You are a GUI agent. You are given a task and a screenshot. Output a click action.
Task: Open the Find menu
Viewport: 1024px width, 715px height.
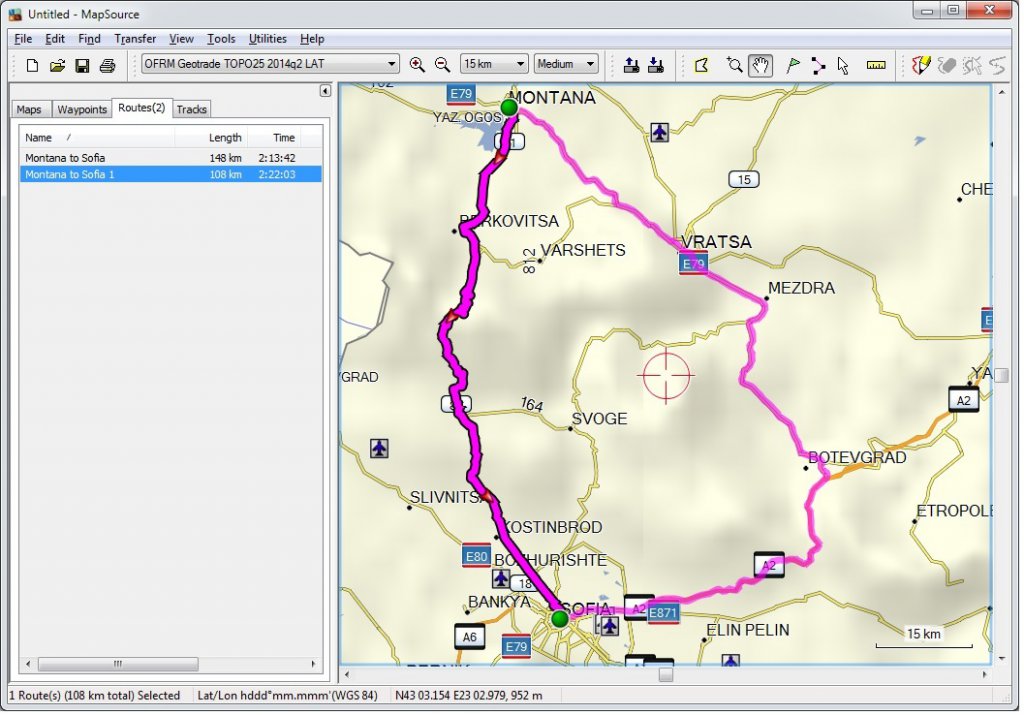point(89,39)
